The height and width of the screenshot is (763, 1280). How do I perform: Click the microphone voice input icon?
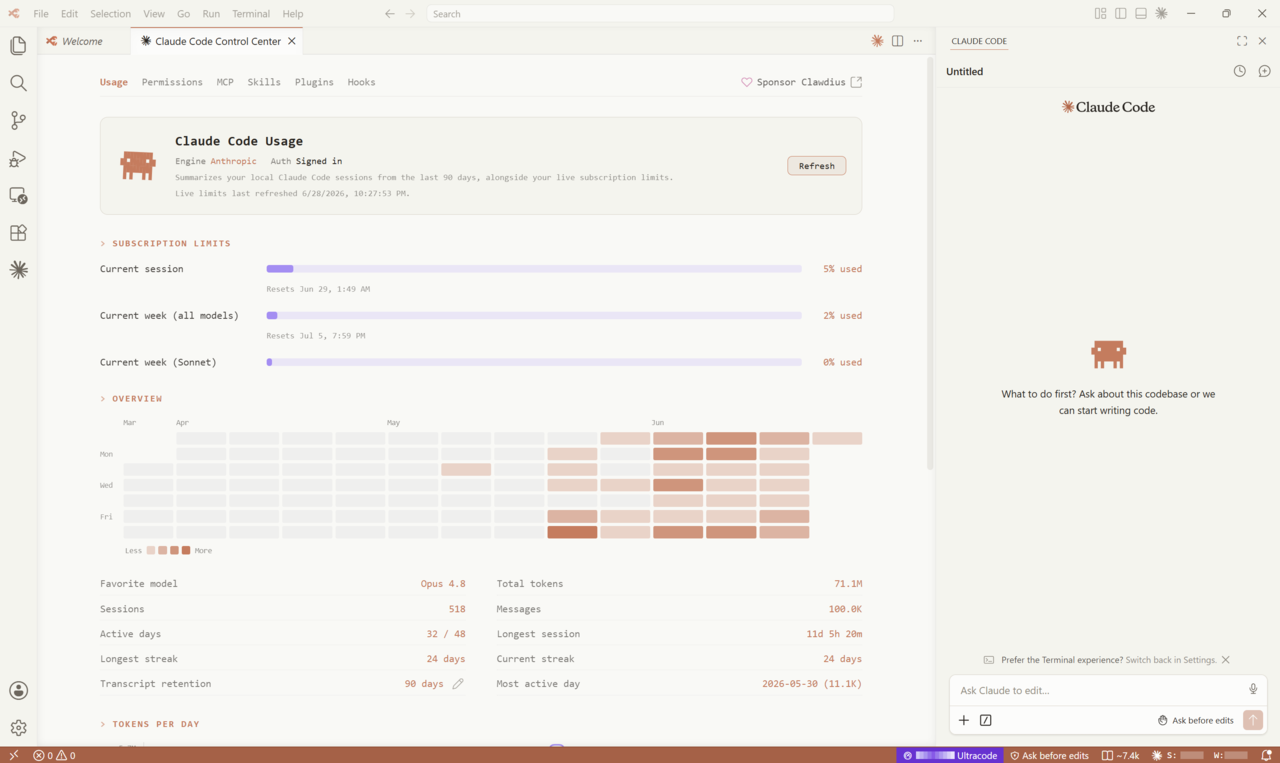[1253, 689]
